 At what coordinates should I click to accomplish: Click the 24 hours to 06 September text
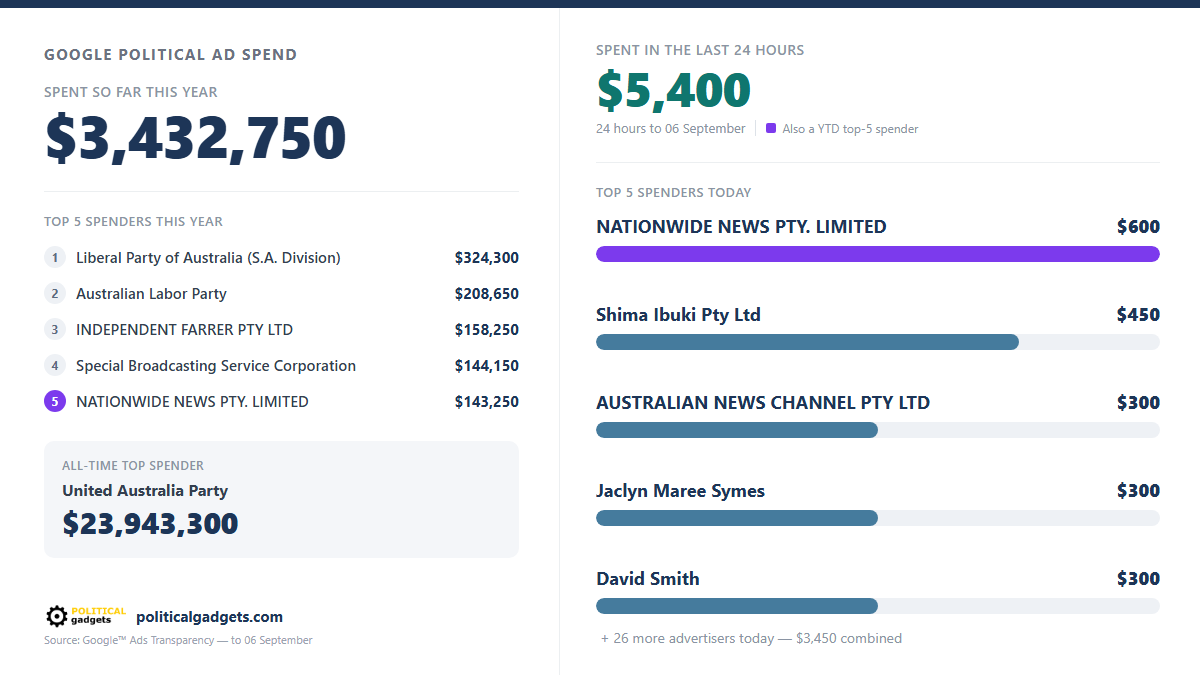click(x=671, y=129)
